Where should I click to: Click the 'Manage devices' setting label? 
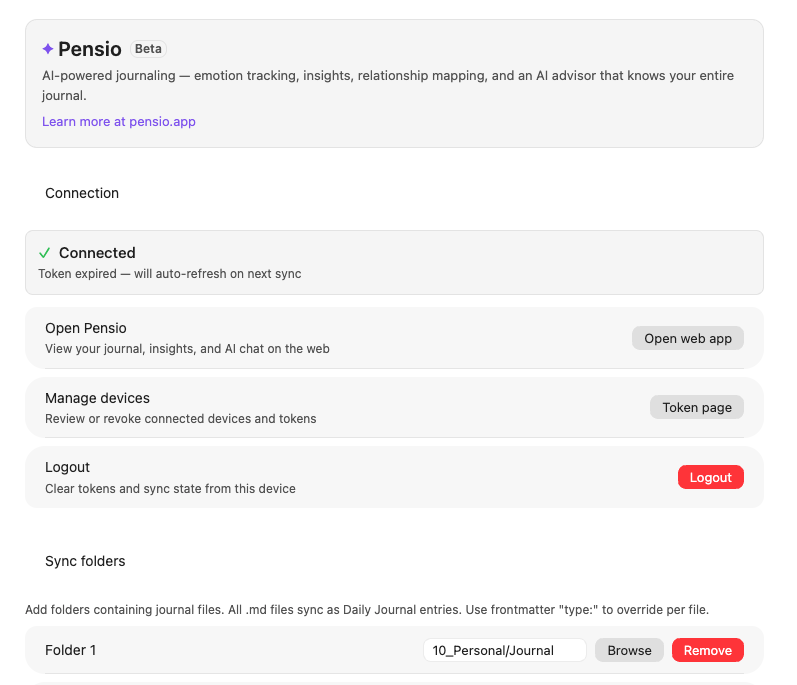pyautogui.click(x=98, y=398)
